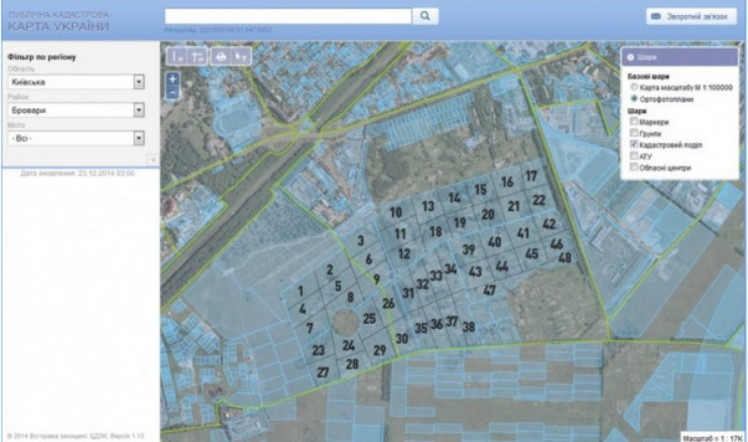748x442 pixels.
Task: Select the area measurement tool
Action: [197, 56]
